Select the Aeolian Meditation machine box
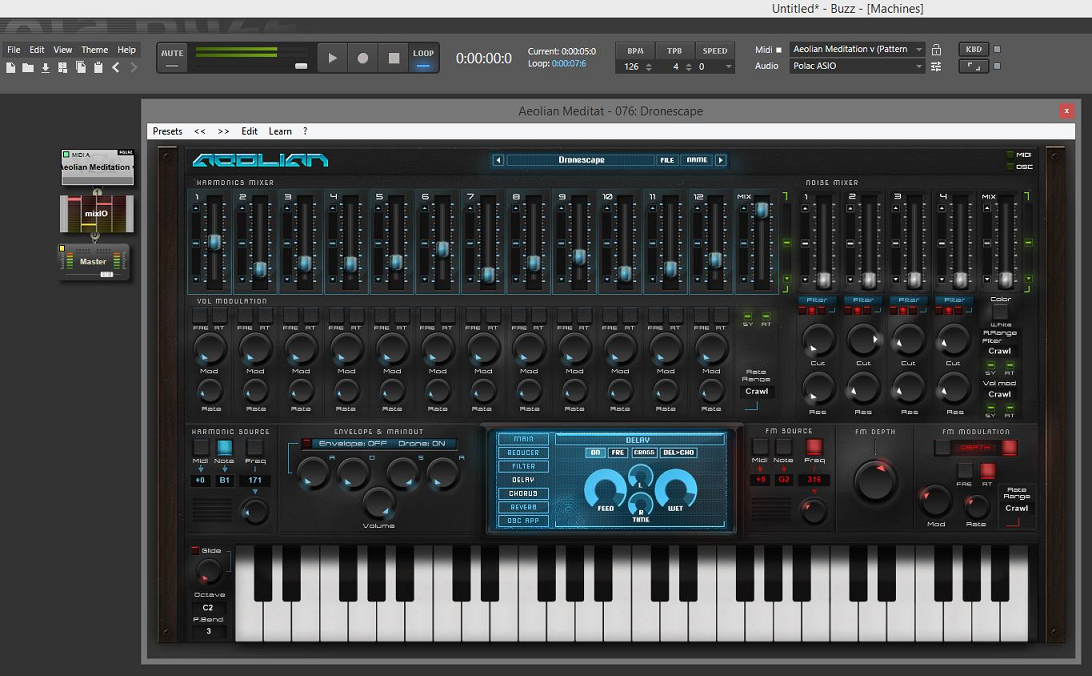Screen dimensions: 1092x676 point(98,167)
